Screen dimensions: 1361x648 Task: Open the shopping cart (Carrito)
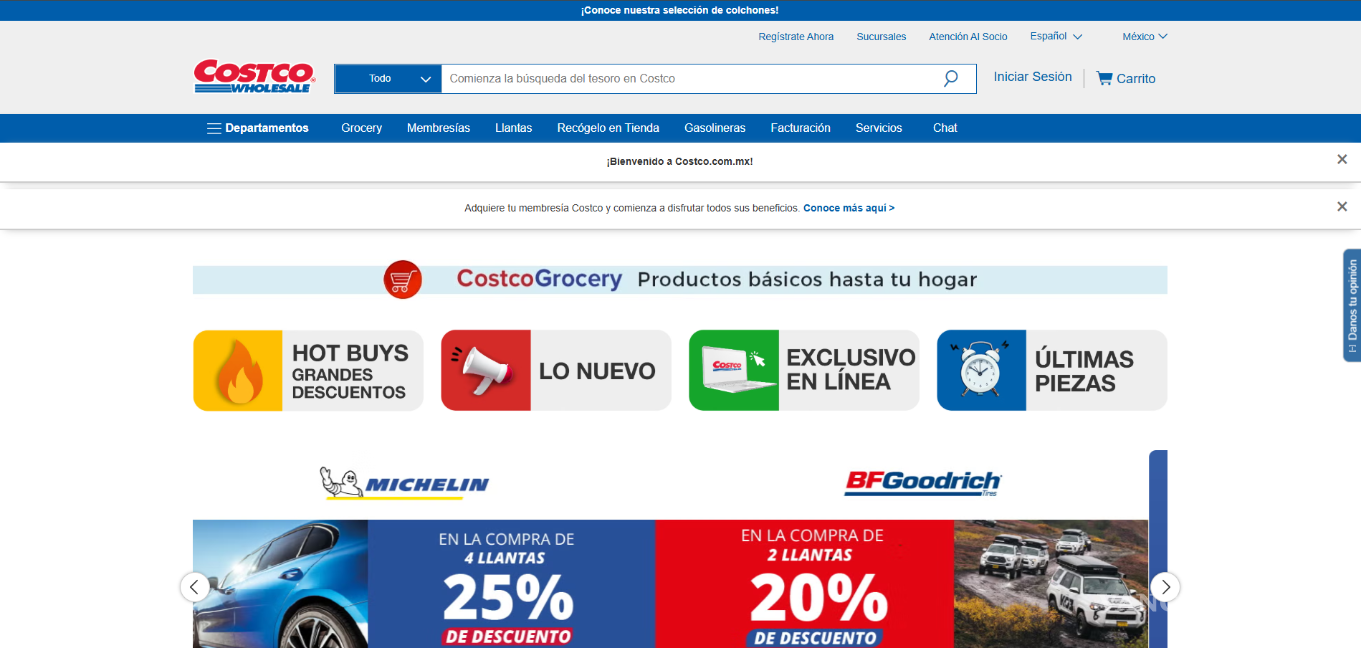1124,77
